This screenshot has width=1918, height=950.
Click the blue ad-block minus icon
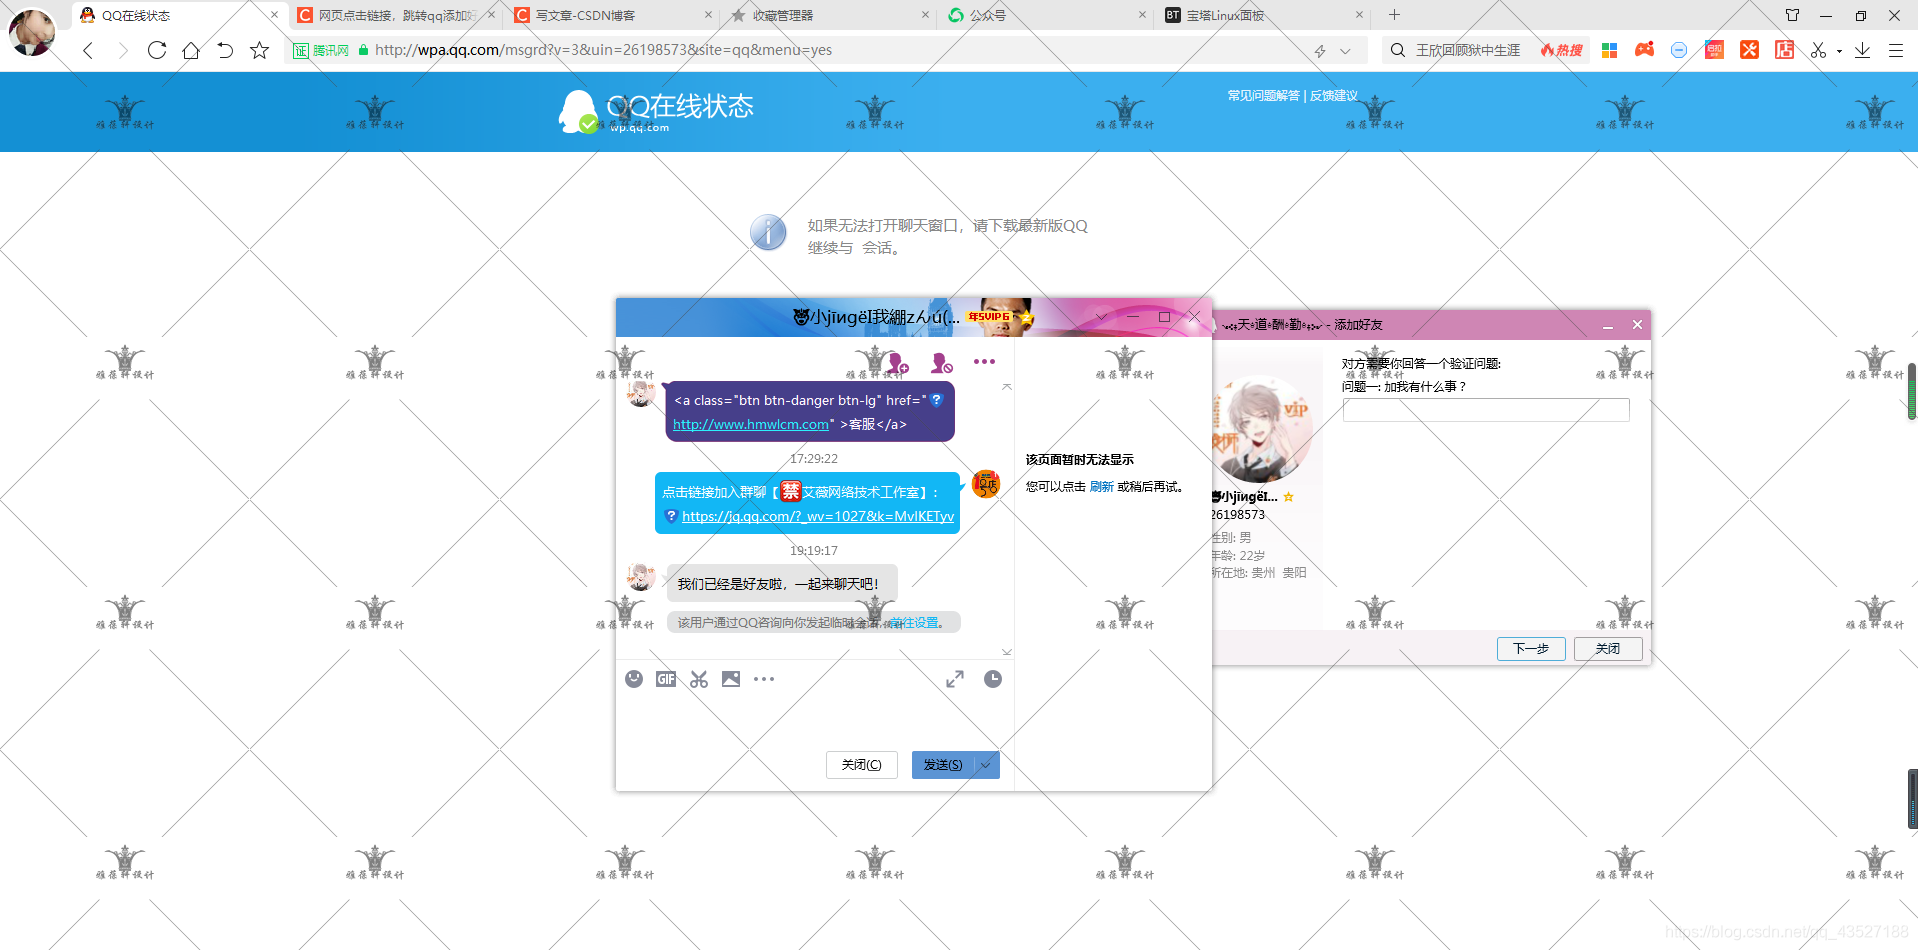pos(1679,50)
